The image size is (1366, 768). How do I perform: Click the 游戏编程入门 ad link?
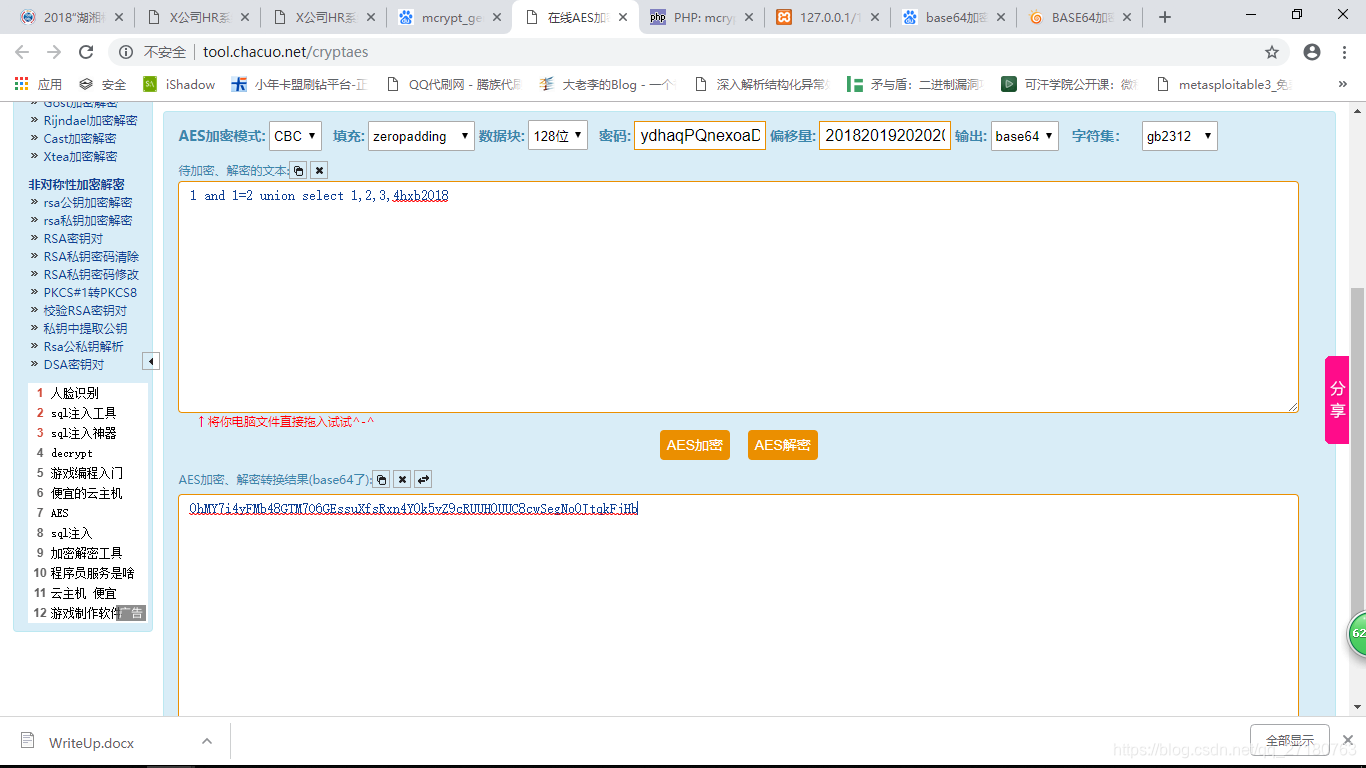tap(87, 473)
